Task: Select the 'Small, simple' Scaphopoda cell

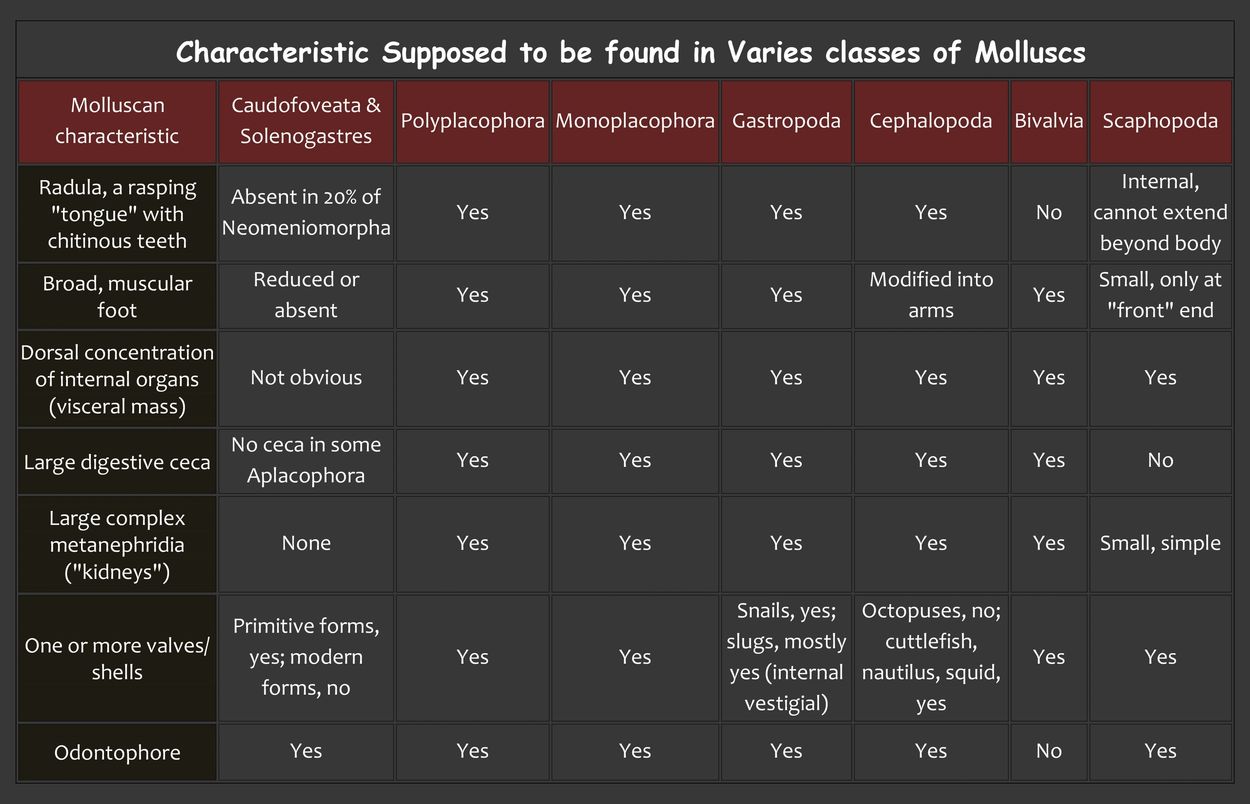Action: click(x=1160, y=543)
